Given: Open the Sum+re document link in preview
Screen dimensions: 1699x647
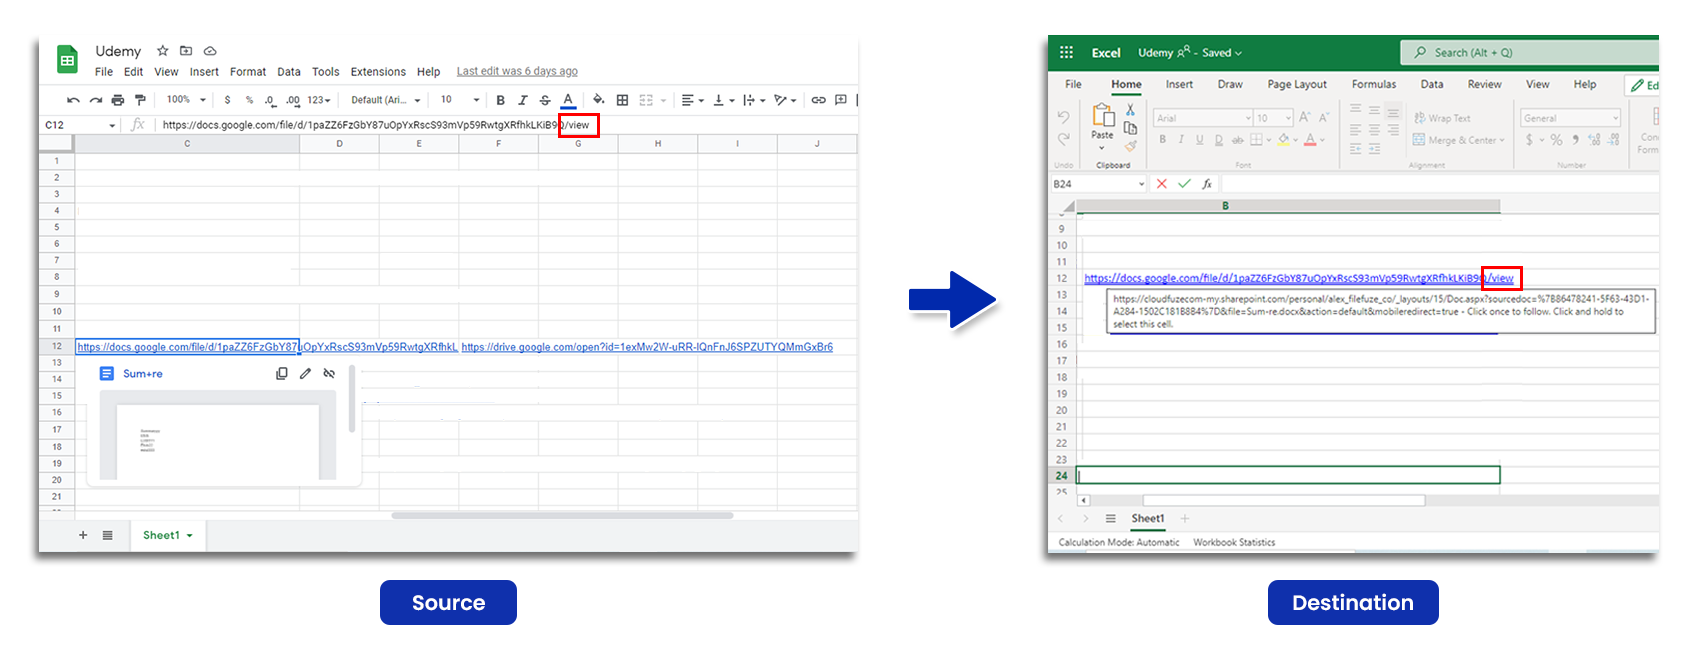Looking at the screenshot, I should click(x=143, y=374).
